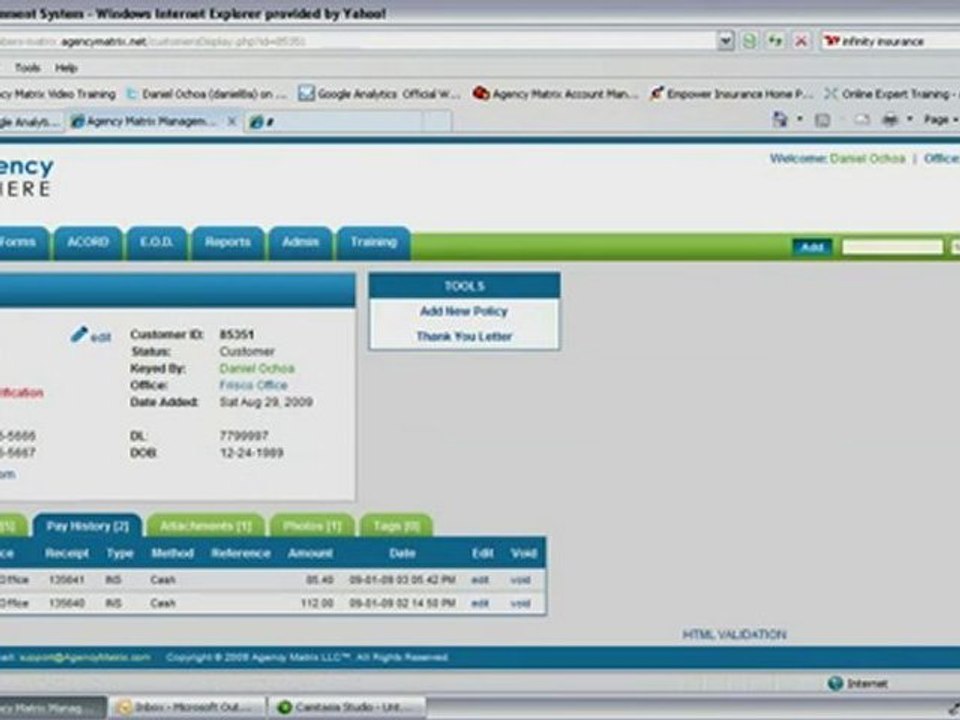Select the Photos [1] tab

[x=312, y=526]
